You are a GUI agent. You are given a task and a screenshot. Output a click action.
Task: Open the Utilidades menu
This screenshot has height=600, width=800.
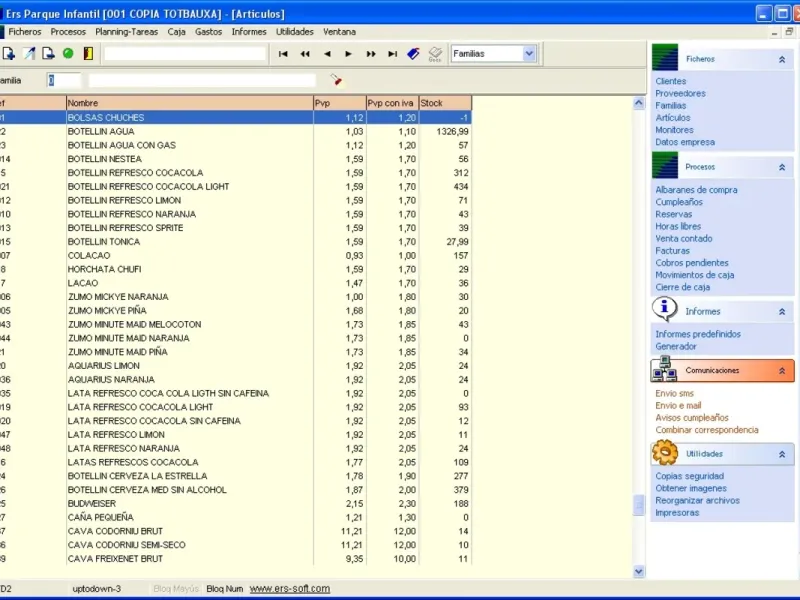(295, 32)
